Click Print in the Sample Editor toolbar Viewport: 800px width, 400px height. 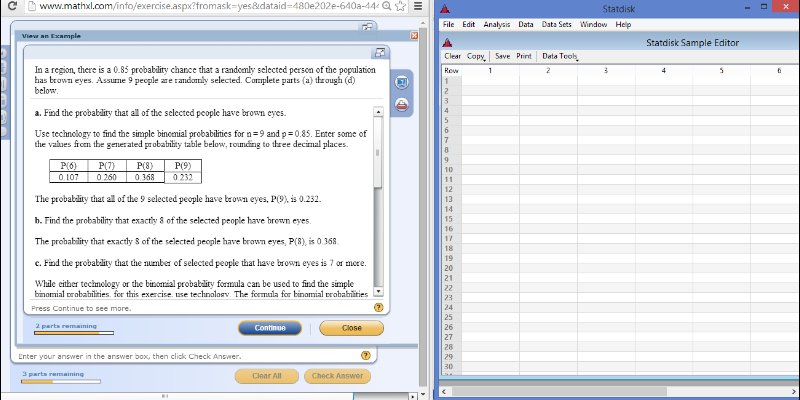[x=523, y=56]
